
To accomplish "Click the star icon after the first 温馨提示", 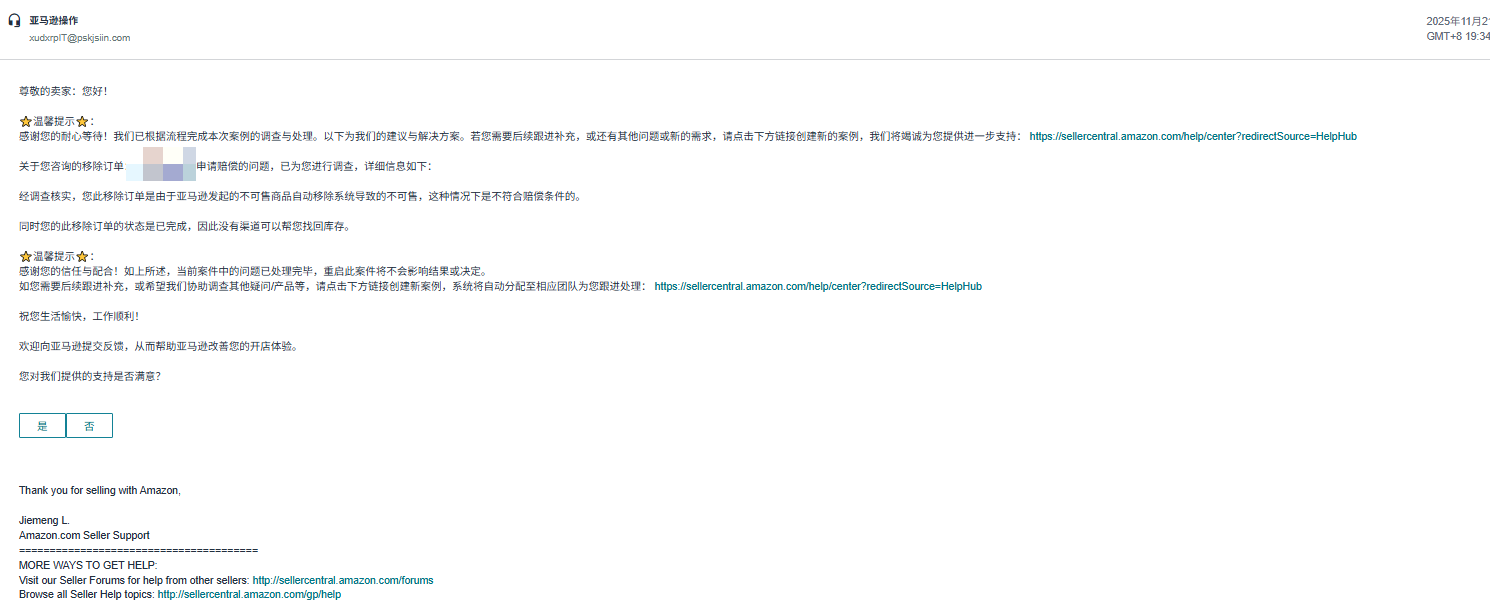I will click(82, 121).
